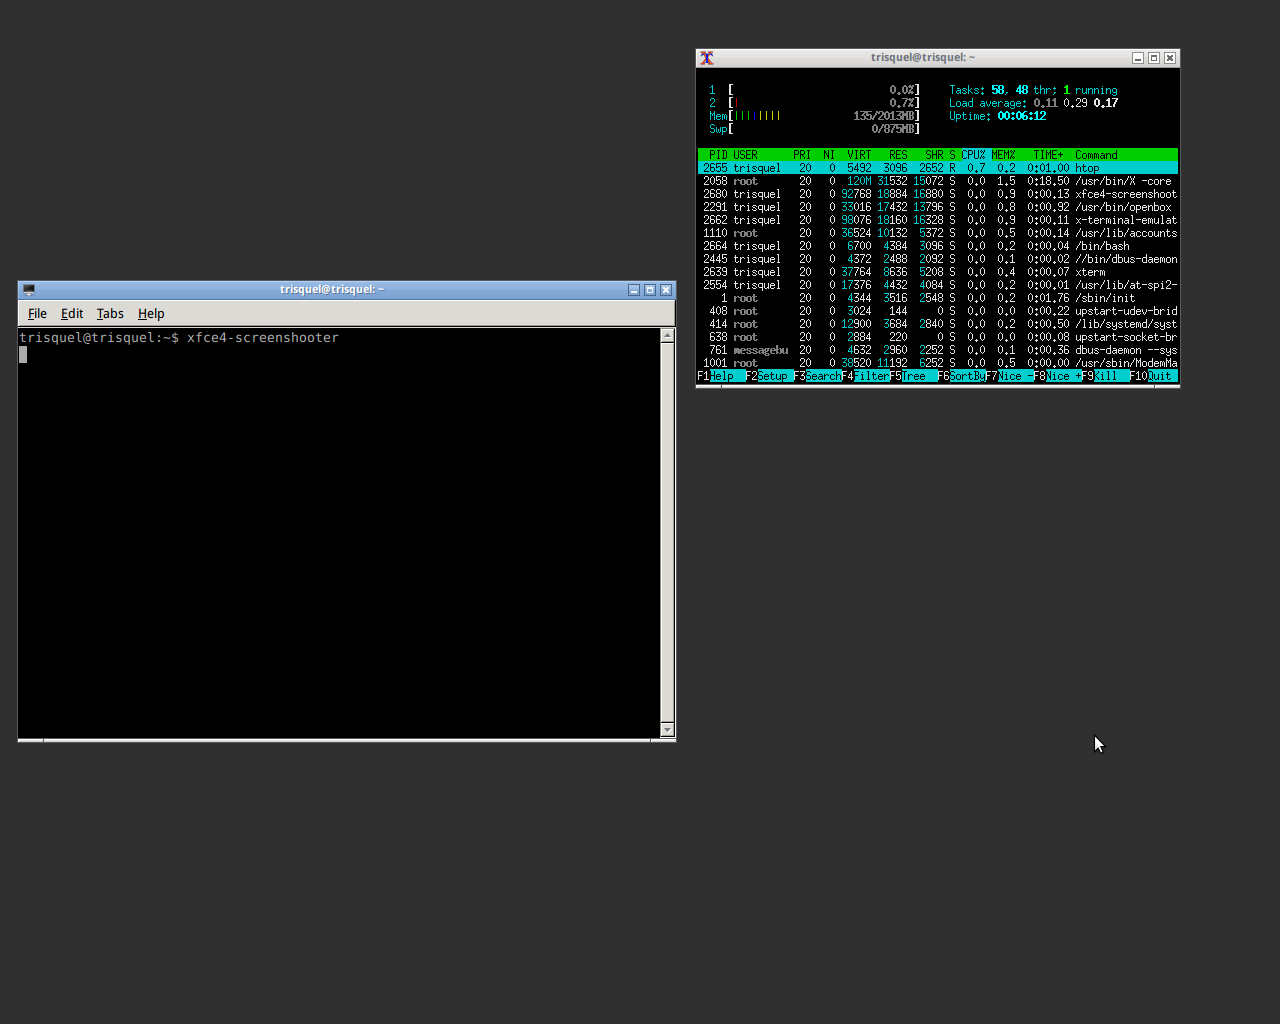The image size is (1280, 1024).
Task: Select the xterm process row
Action: click(938, 272)
